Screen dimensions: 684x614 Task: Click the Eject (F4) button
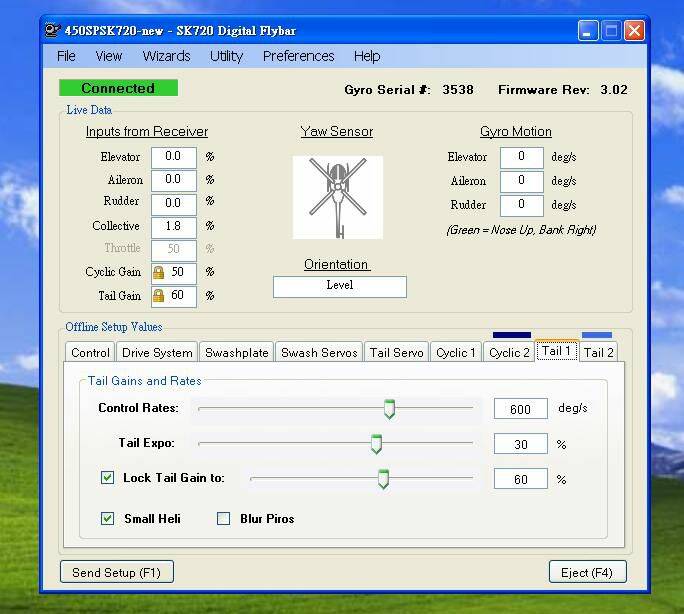point(587,572)
